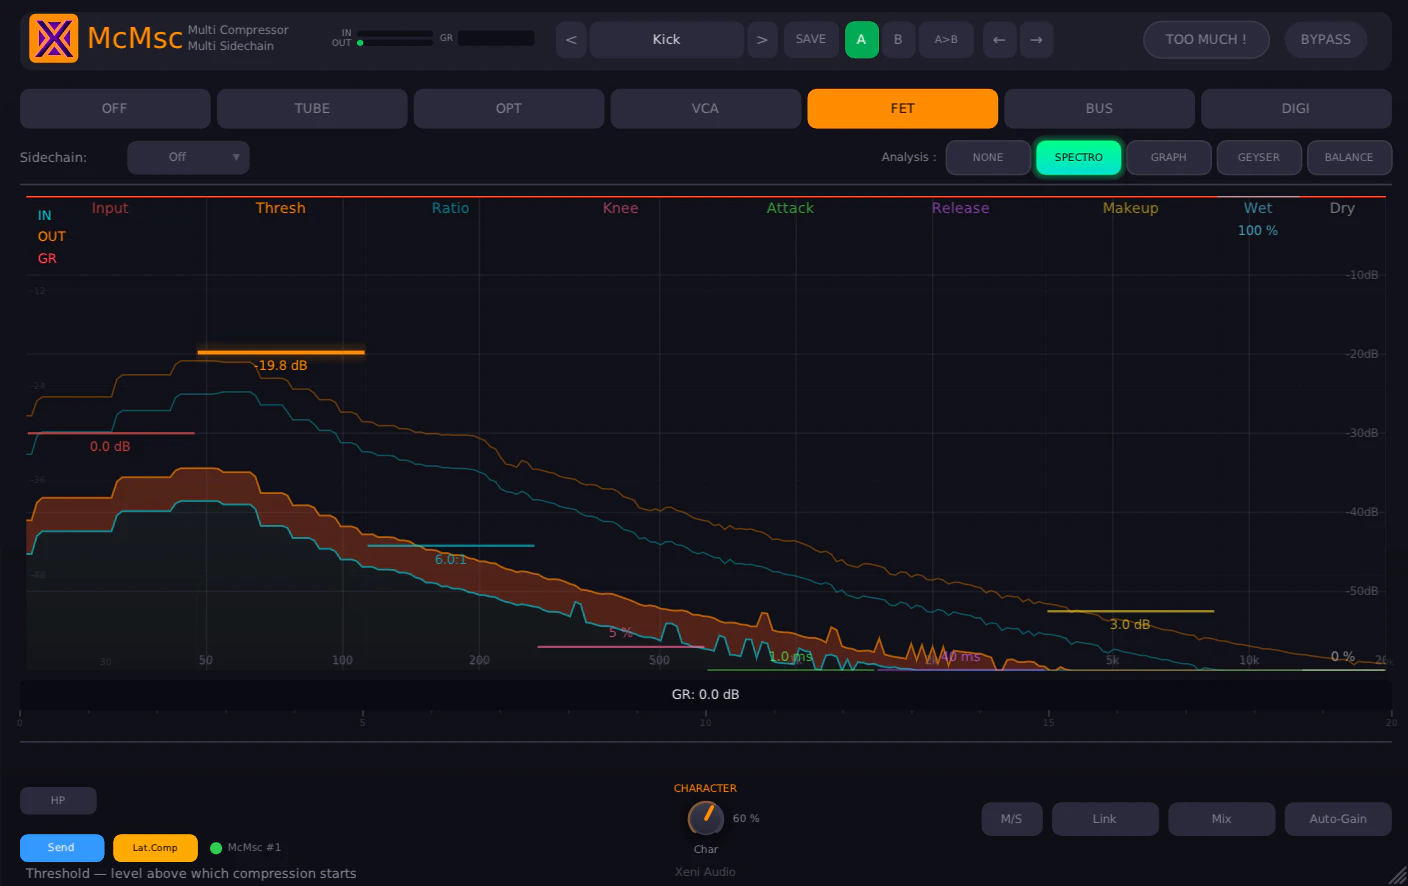
Task: Copy settings with A>B button
Action: click(946, 40)
